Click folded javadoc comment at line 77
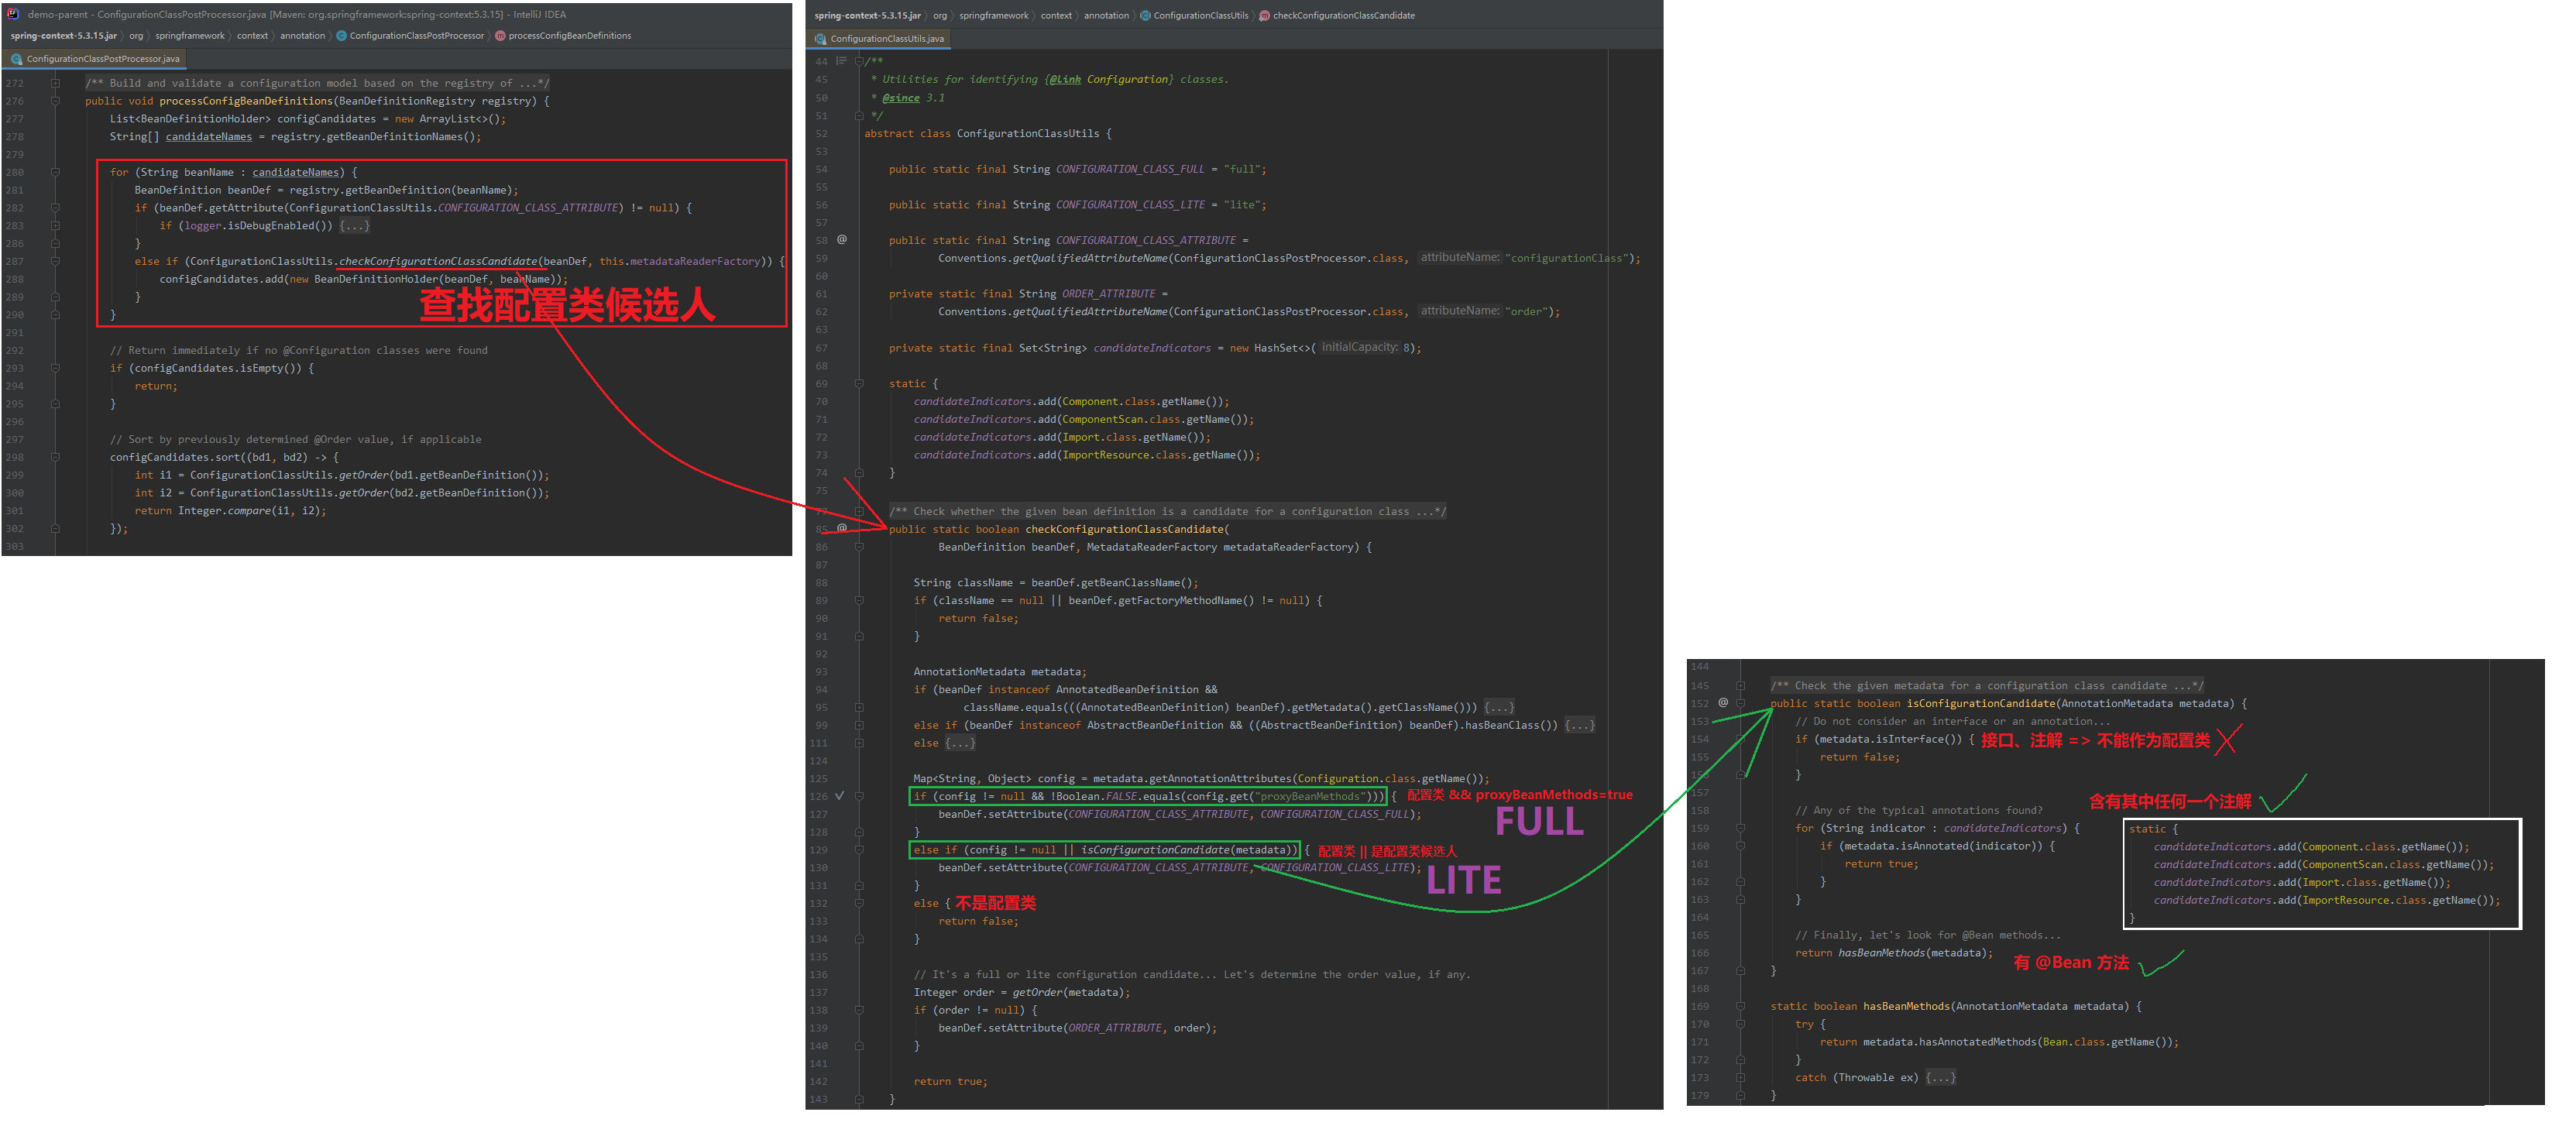Screen dimensions: 2576x1143 1167,511
